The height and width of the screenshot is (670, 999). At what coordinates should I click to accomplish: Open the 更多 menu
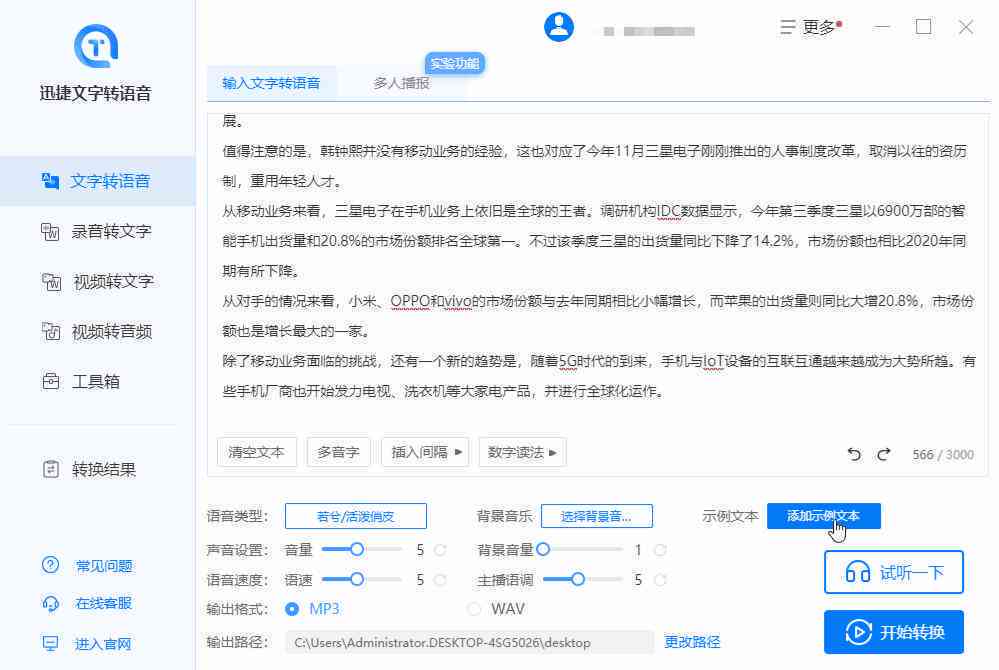[x=811, y=27]
